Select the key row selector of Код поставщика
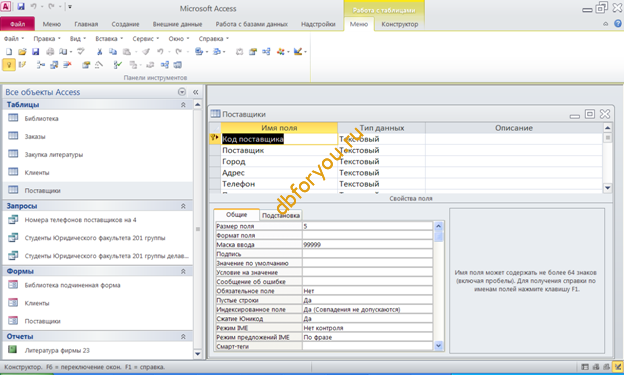The height and width of the screenshot is (375, 624). [215, 139]
